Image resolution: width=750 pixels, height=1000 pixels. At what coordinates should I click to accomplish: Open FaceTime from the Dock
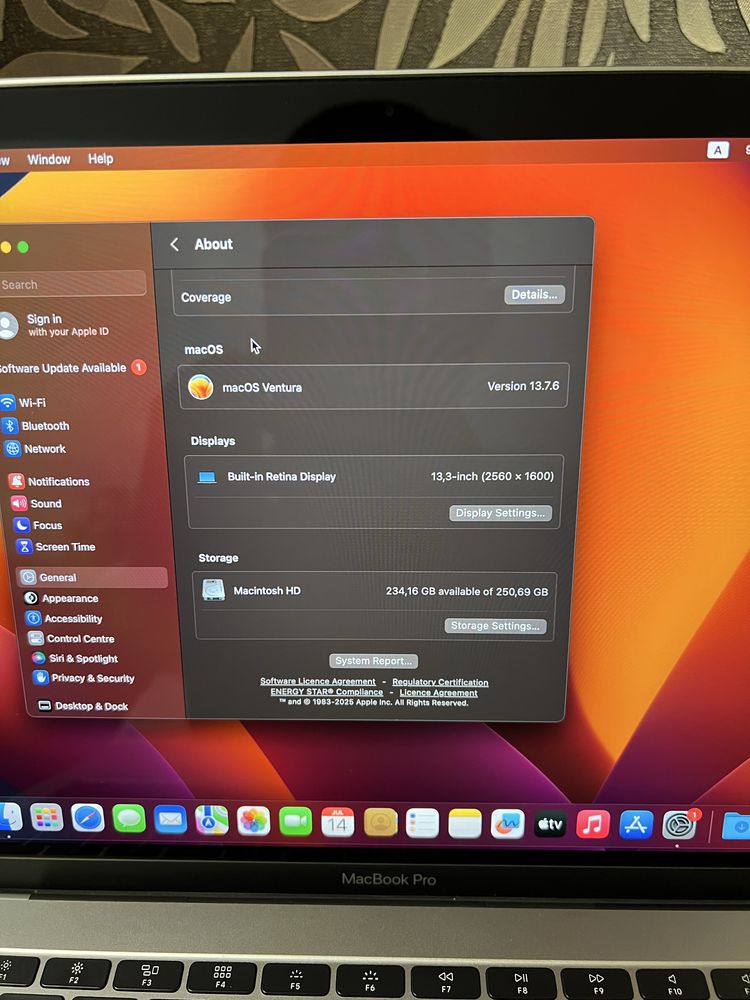[x=295, y=821]
